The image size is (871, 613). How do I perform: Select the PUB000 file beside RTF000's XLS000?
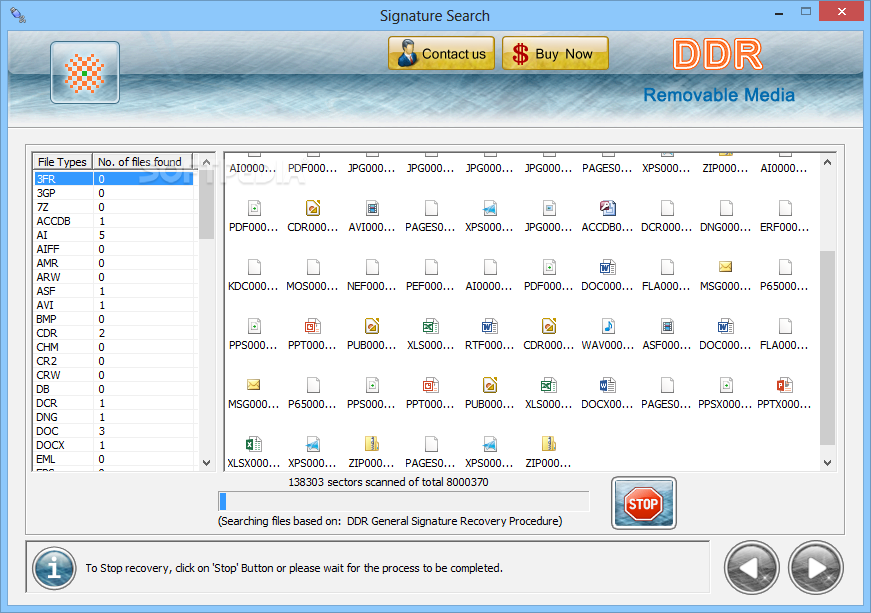[372, 326]
